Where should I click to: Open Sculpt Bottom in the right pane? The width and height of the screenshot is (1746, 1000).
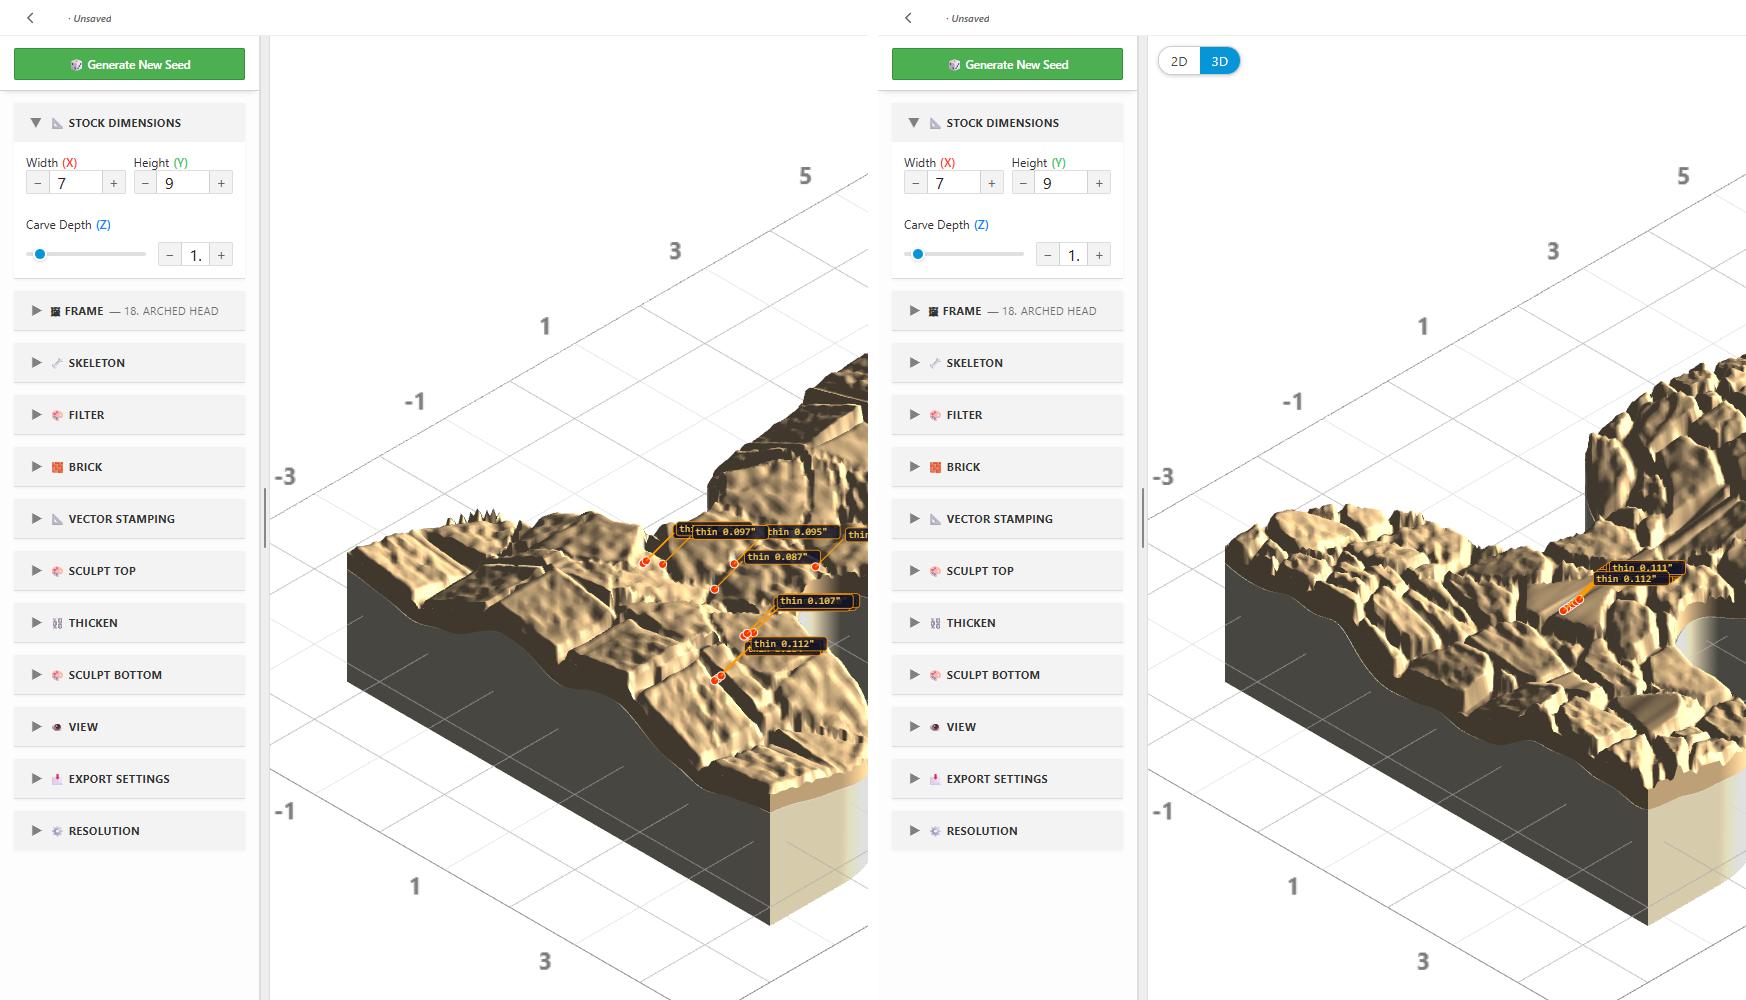point(1007,675)
